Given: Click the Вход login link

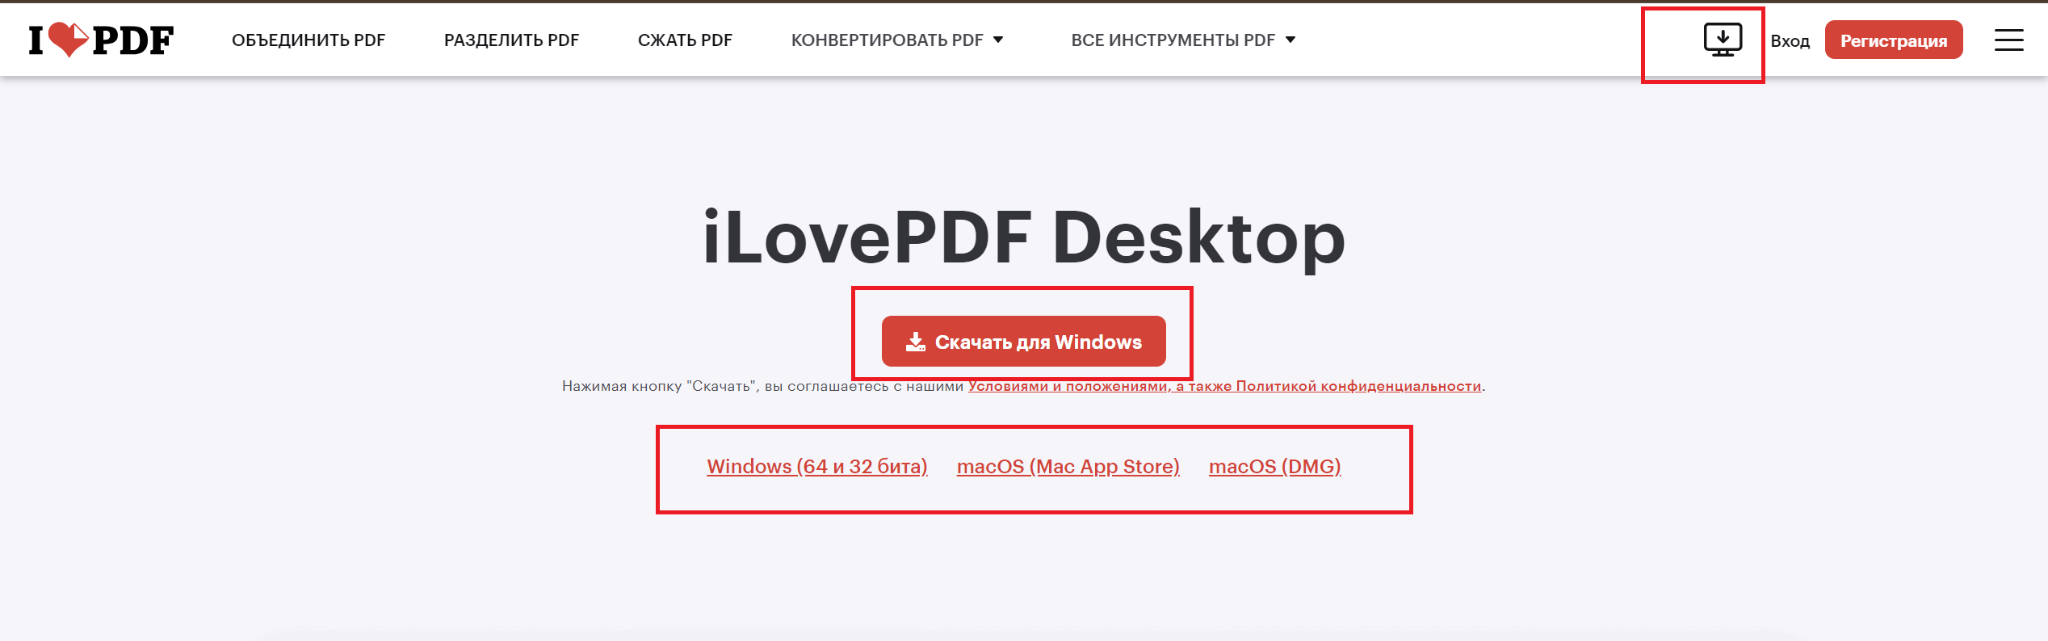Looking at the screenshot, I should (x=1790, y=41).
